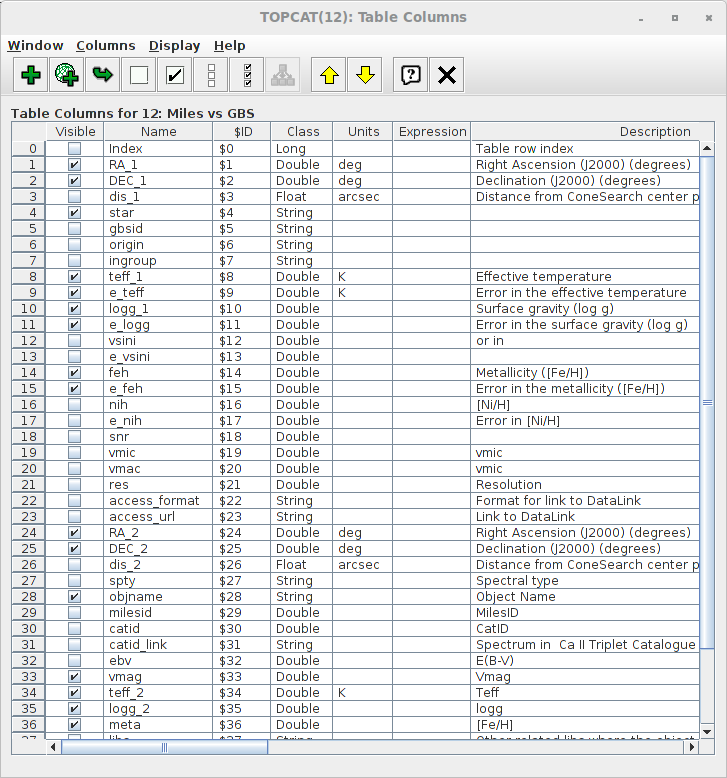Image resolution: width=727 pixels, height=778 pixels.
Task: Click the 'Spectral type' description cell
Action: tap(585, 581)
